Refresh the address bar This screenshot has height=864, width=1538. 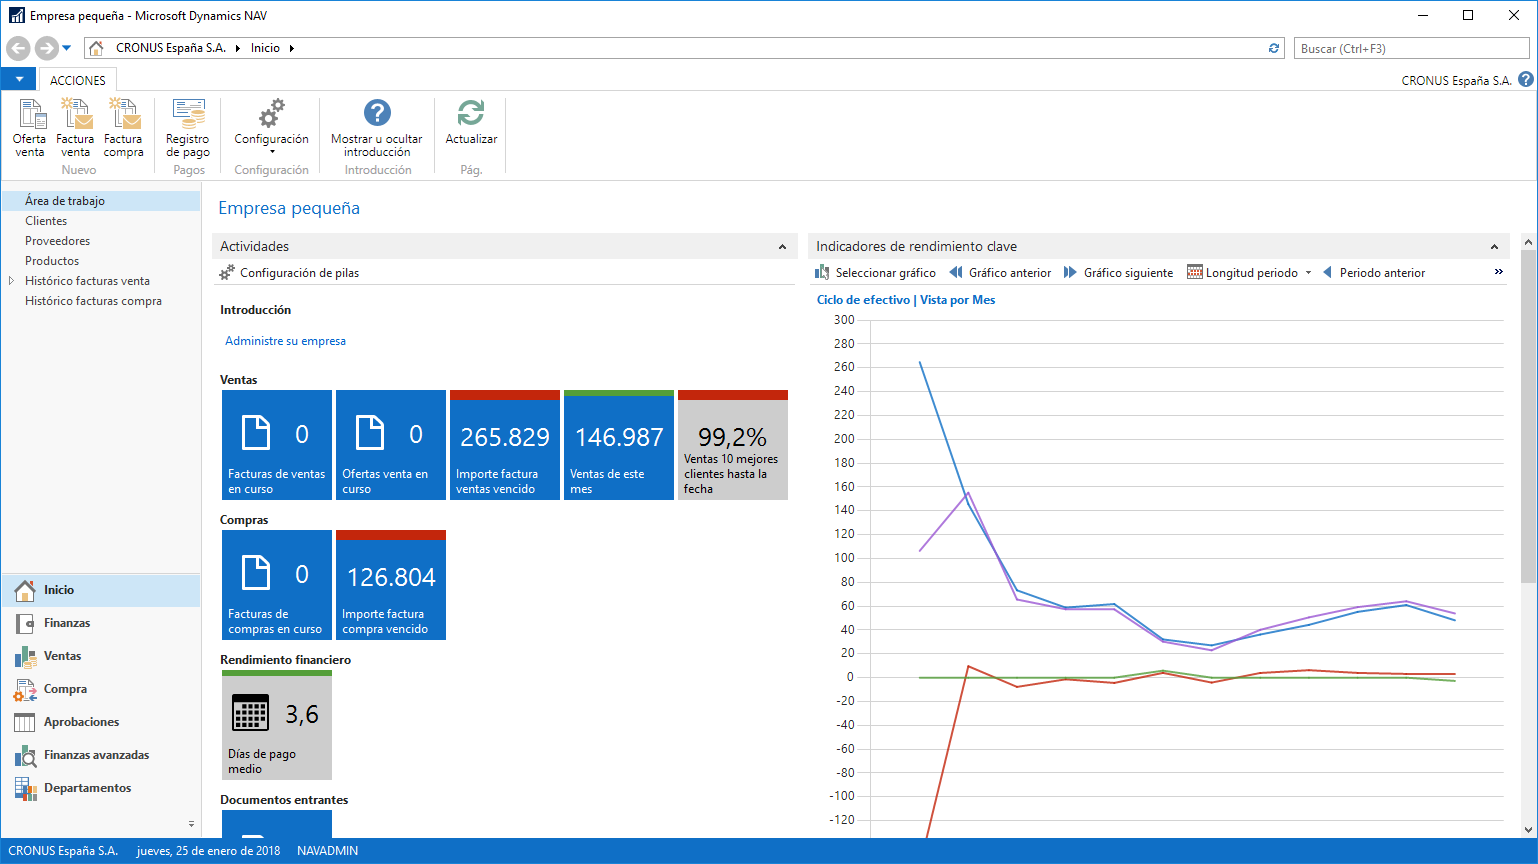1274,48
